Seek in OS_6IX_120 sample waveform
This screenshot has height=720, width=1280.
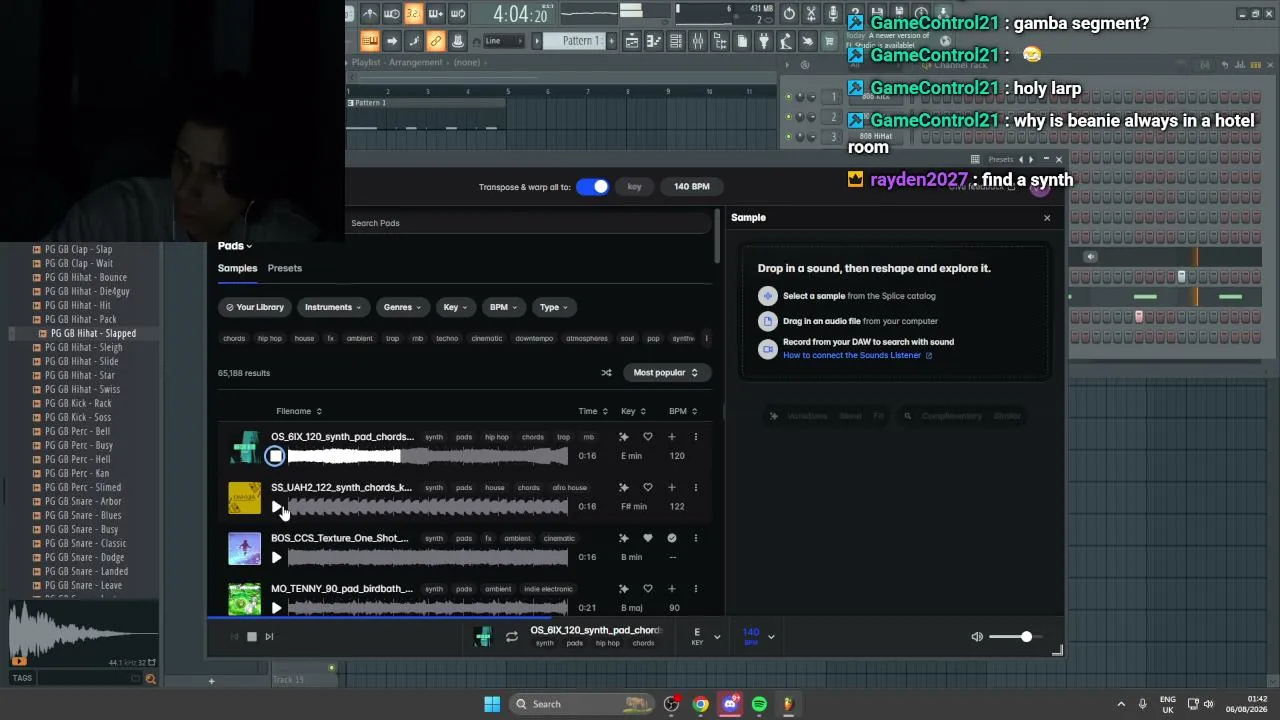[x=428, y=457]
